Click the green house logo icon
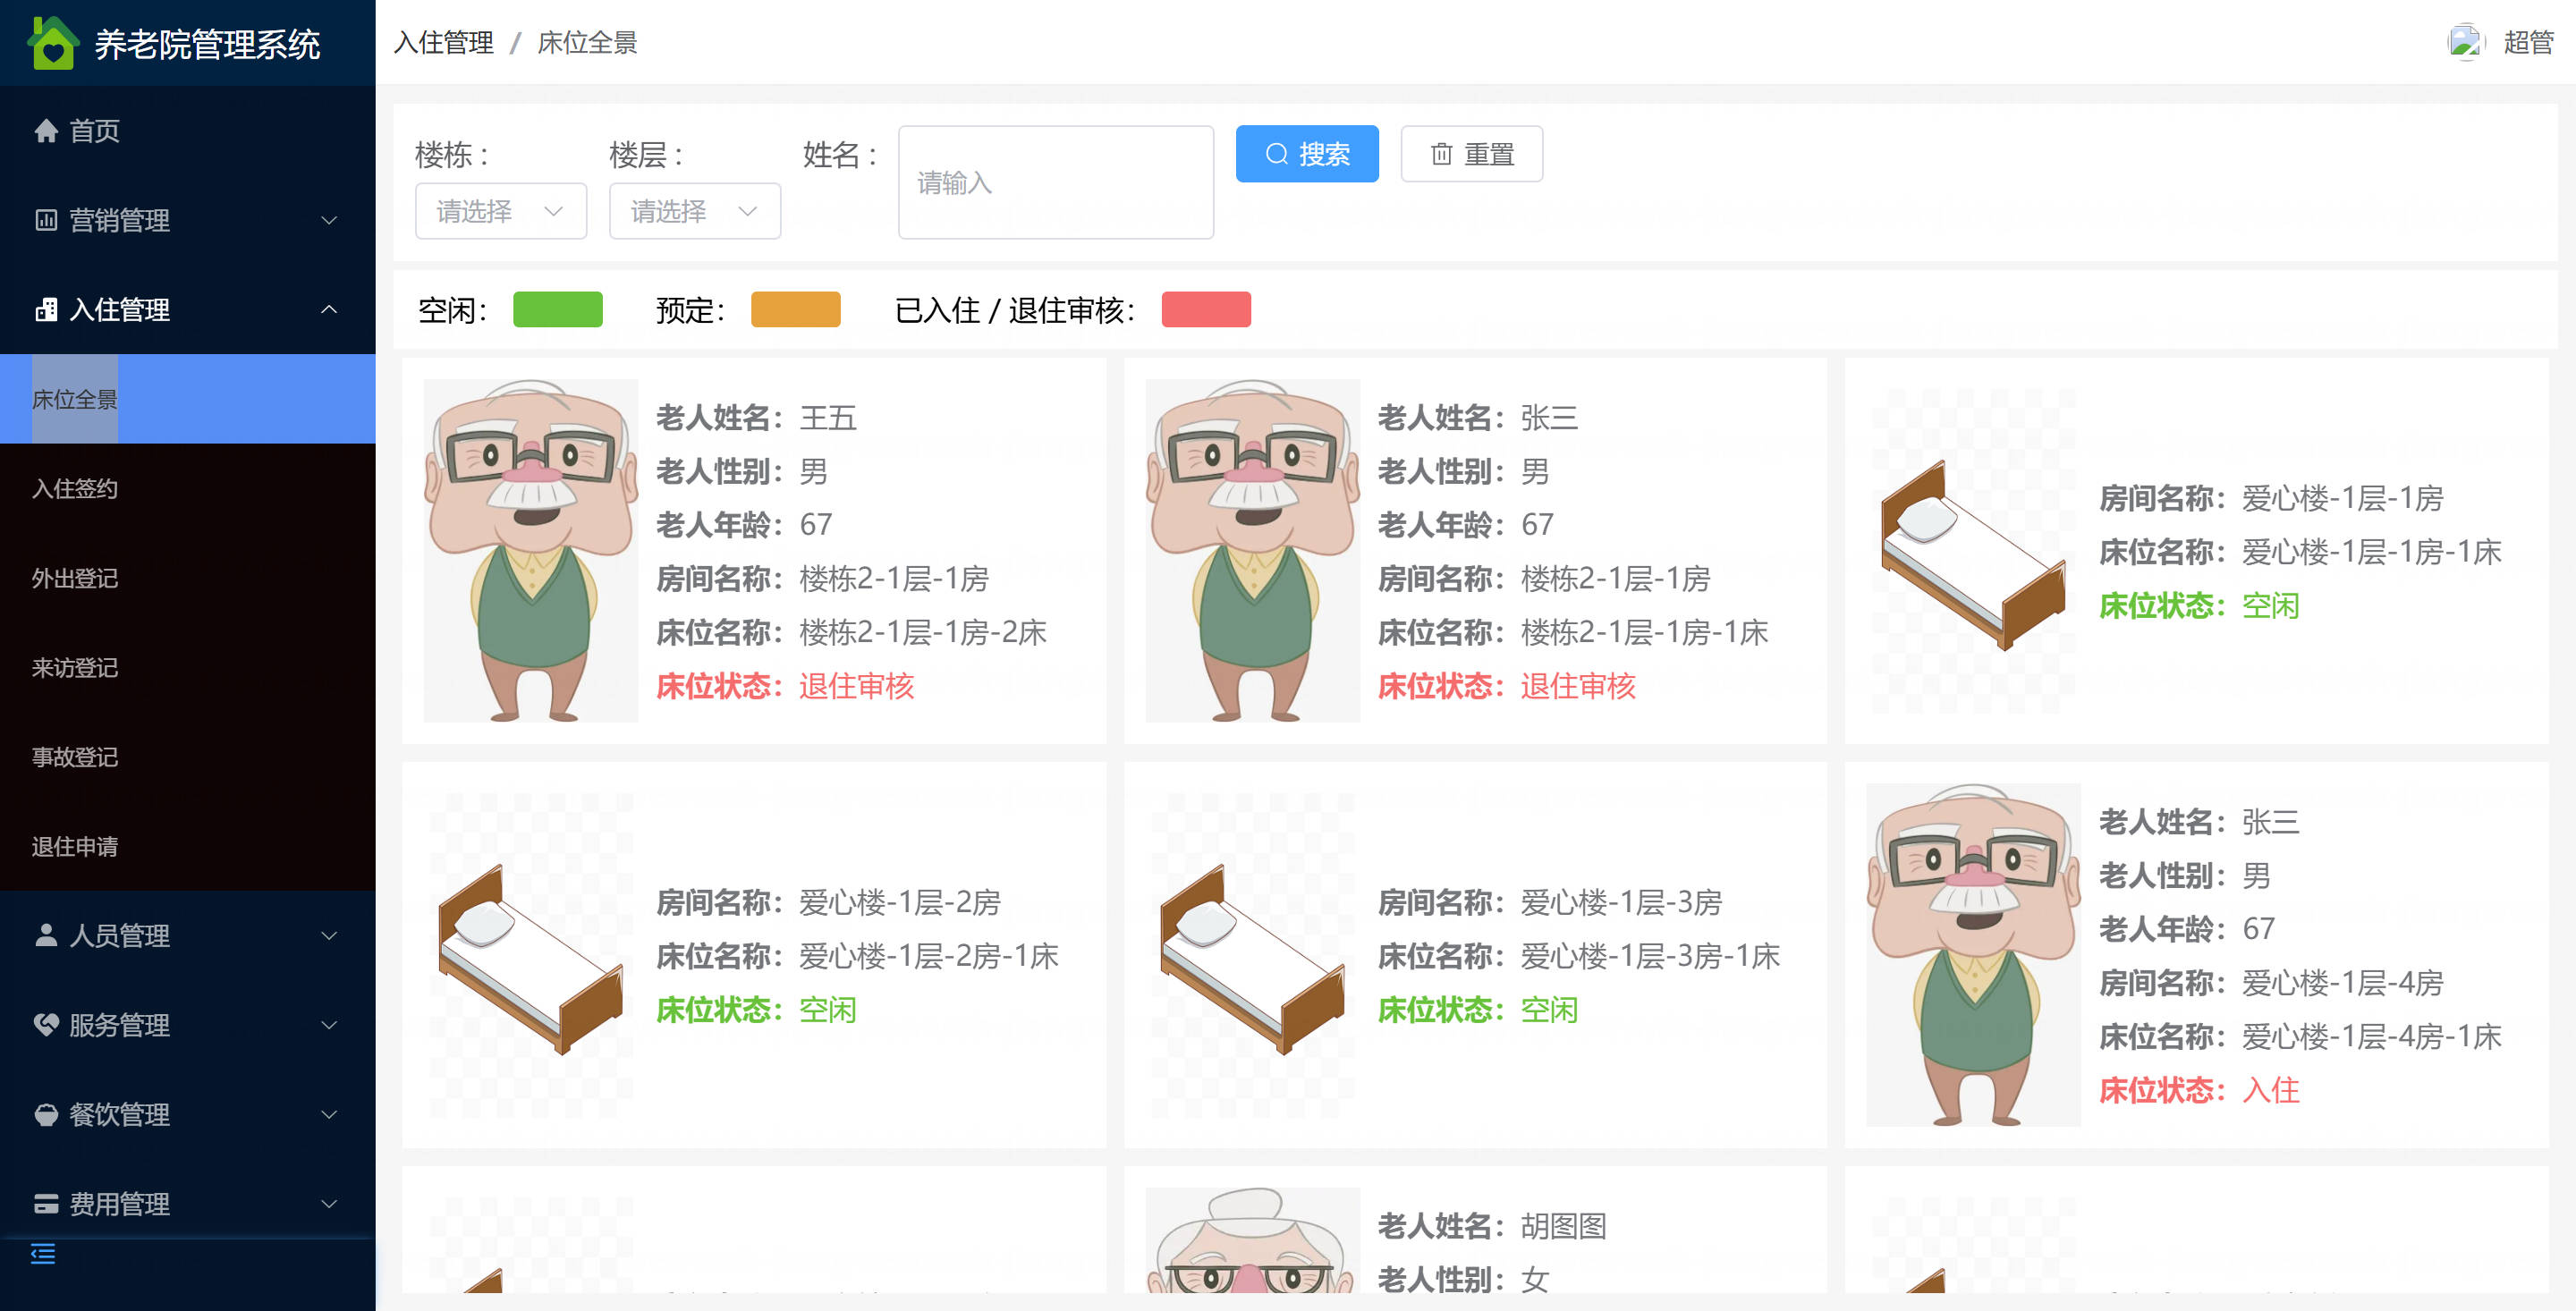This screenshot has height=1311, width=2576. click(53, 43)
